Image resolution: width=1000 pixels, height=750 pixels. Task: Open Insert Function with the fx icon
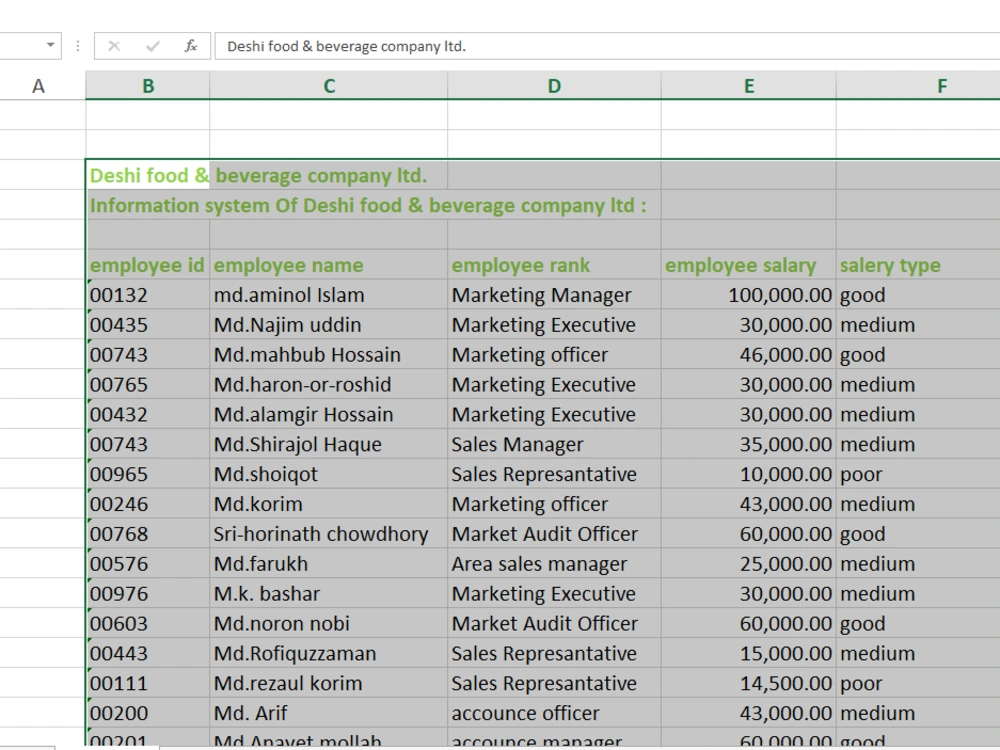[x=191, y=46]
